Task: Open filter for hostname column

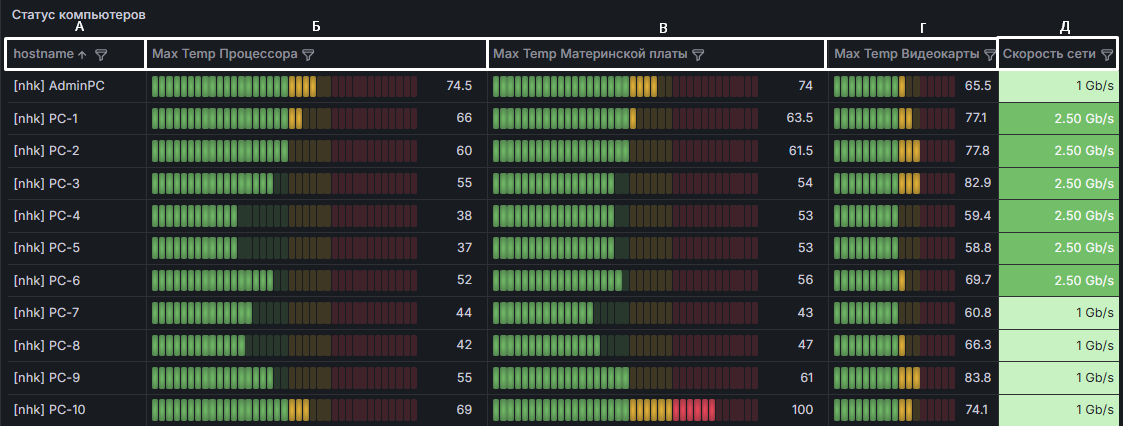Action: [x=101, y=54]
